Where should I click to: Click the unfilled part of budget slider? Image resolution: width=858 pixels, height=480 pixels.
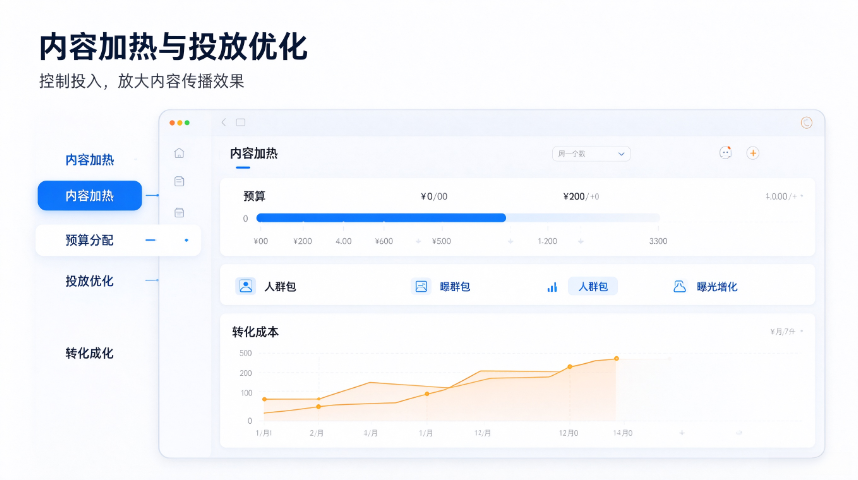[583, 218]
